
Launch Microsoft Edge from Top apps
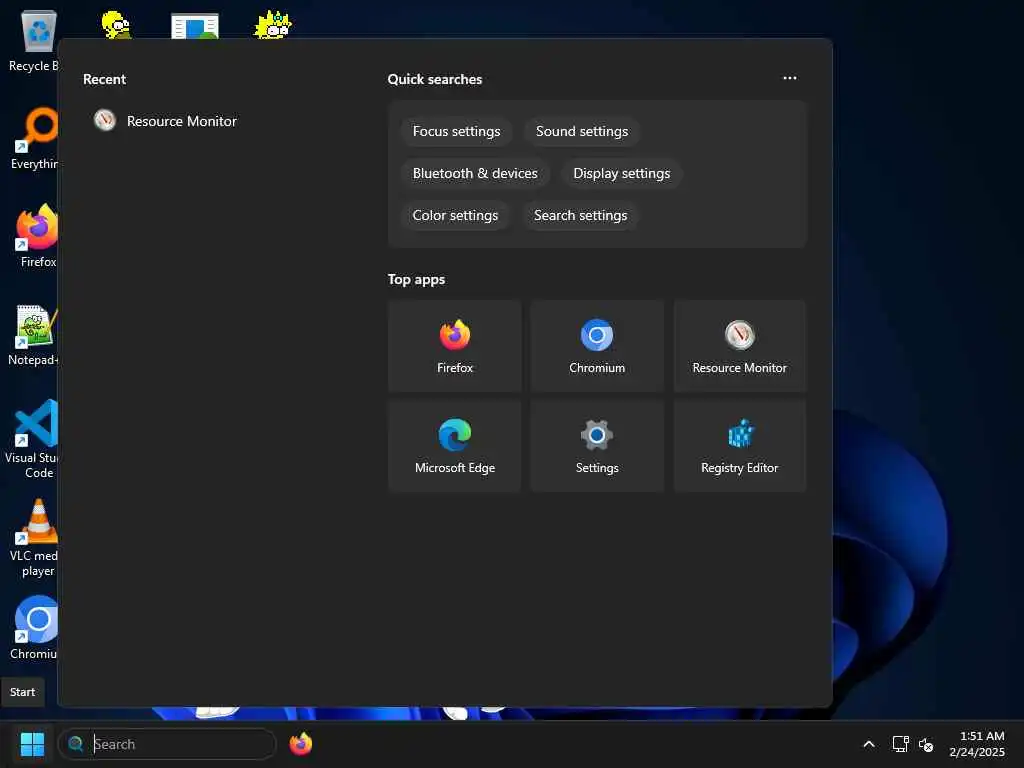coord(455,446)
